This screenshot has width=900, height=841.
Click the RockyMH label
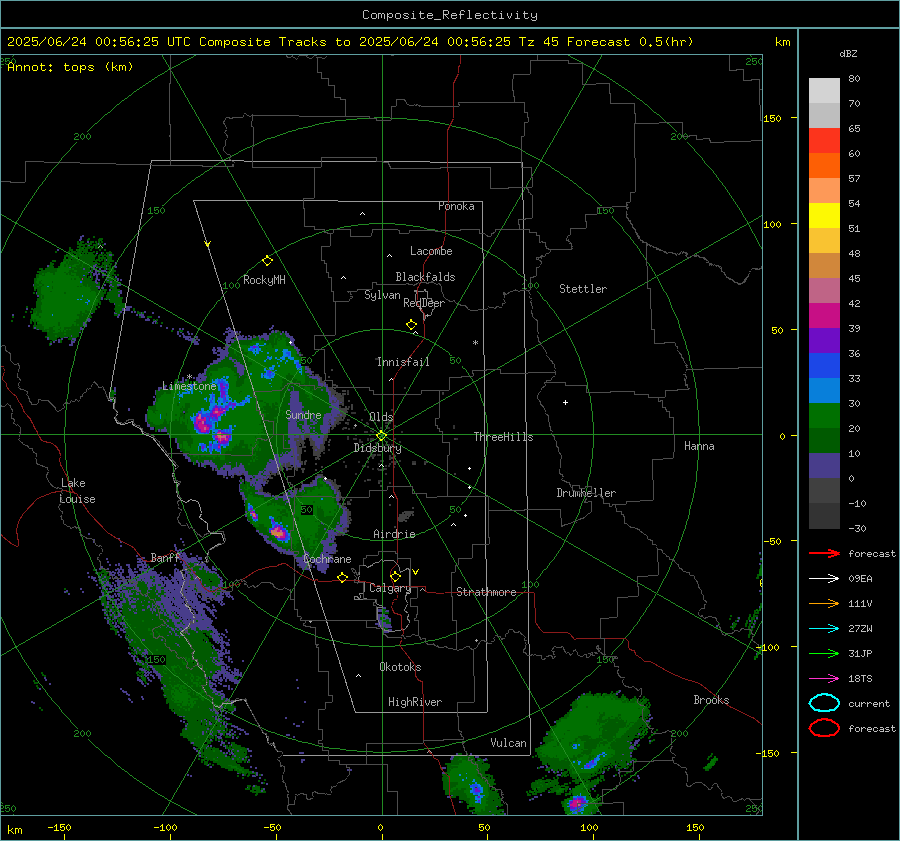[x=264, y=280]
